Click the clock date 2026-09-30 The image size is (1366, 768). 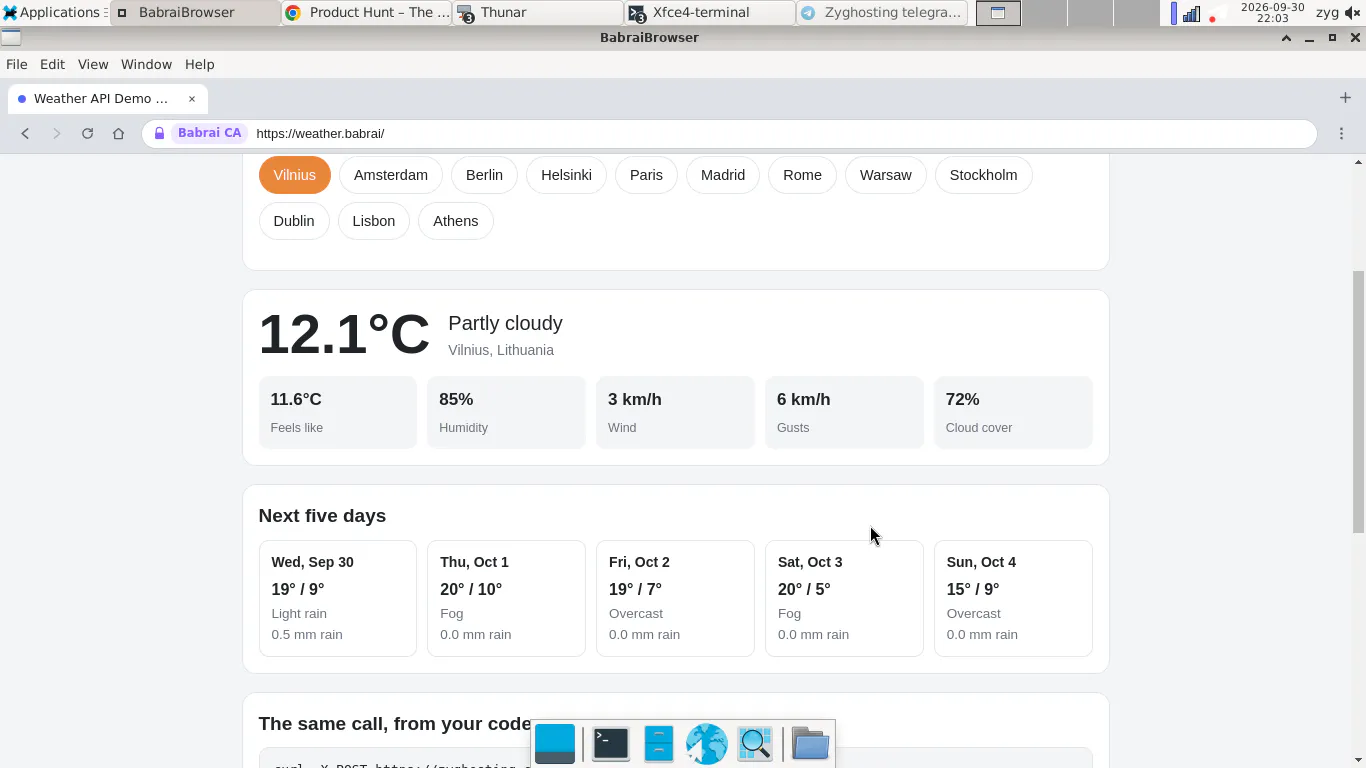coord(1272,7)
